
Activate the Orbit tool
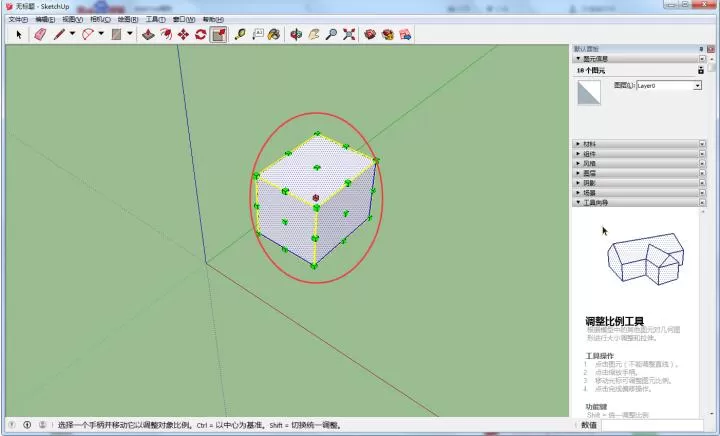click(x=296, y=34)
